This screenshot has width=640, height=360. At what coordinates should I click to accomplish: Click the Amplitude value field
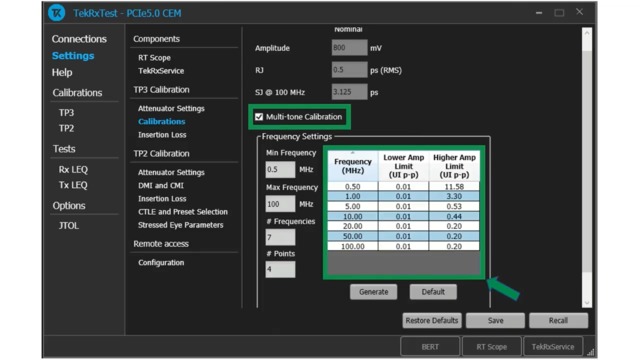(x=349, y=48)
